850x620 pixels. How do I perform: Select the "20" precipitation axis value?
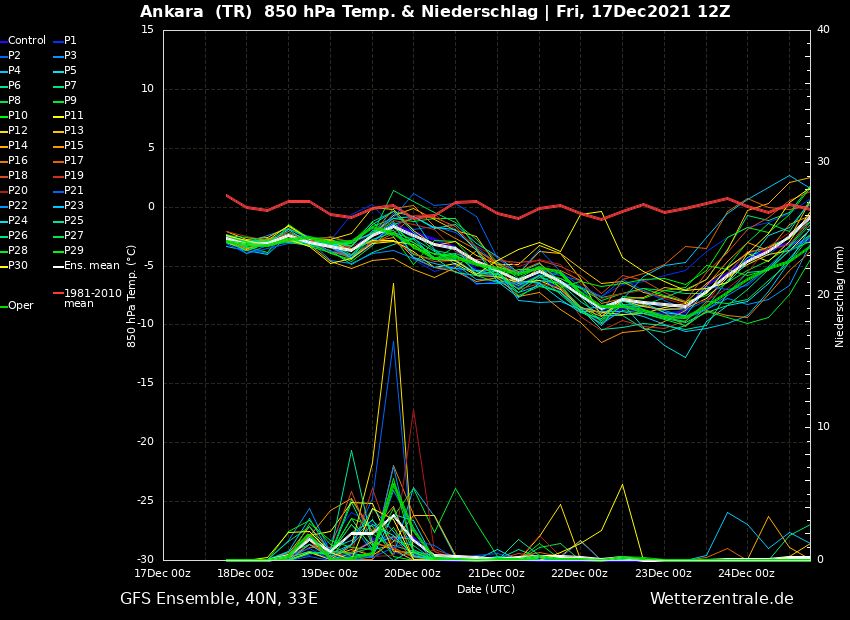click(x=823, y=294)
